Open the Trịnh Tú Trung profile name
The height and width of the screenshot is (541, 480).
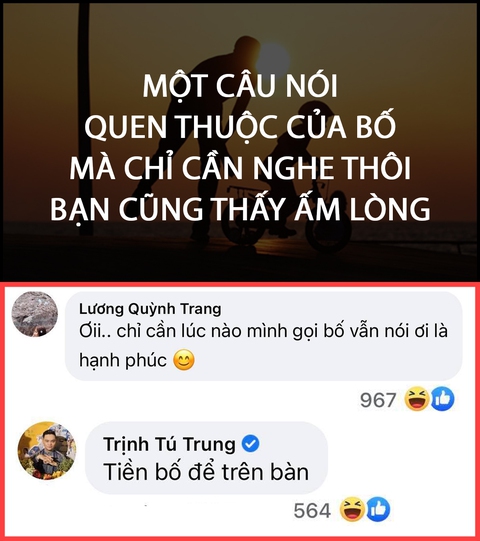point(169,444)
